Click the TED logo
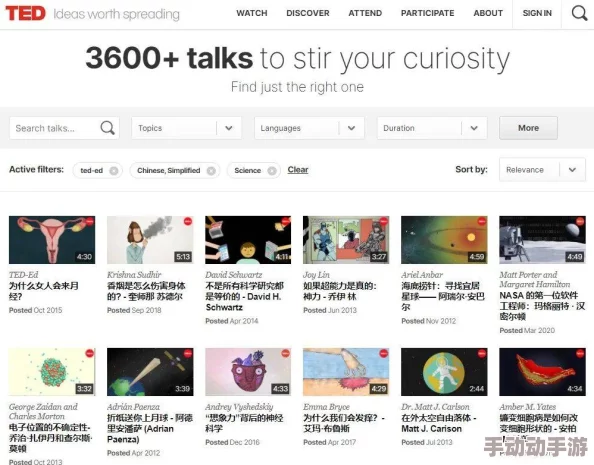The image size is (594, 465). [25, 13]
